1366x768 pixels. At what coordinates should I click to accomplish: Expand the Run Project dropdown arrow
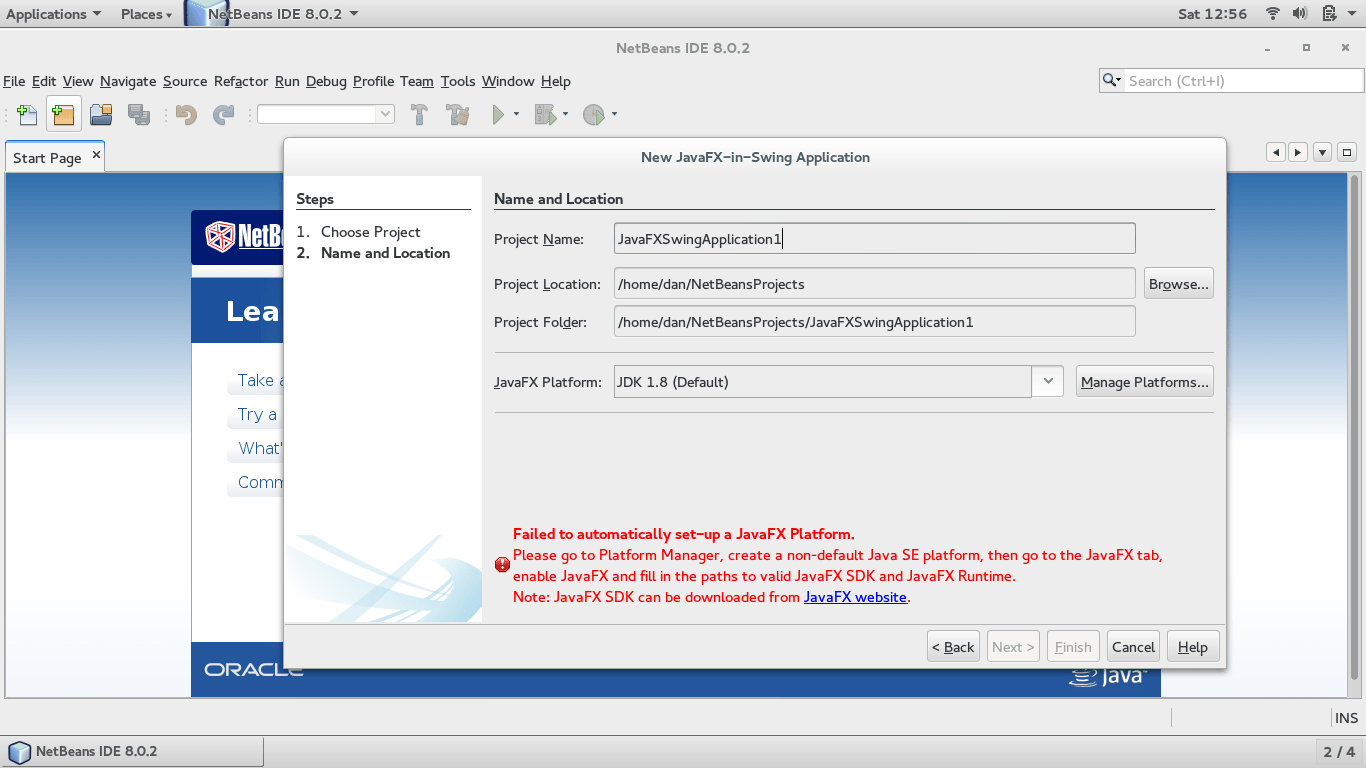pyautogui.click(x=516, y=114)
